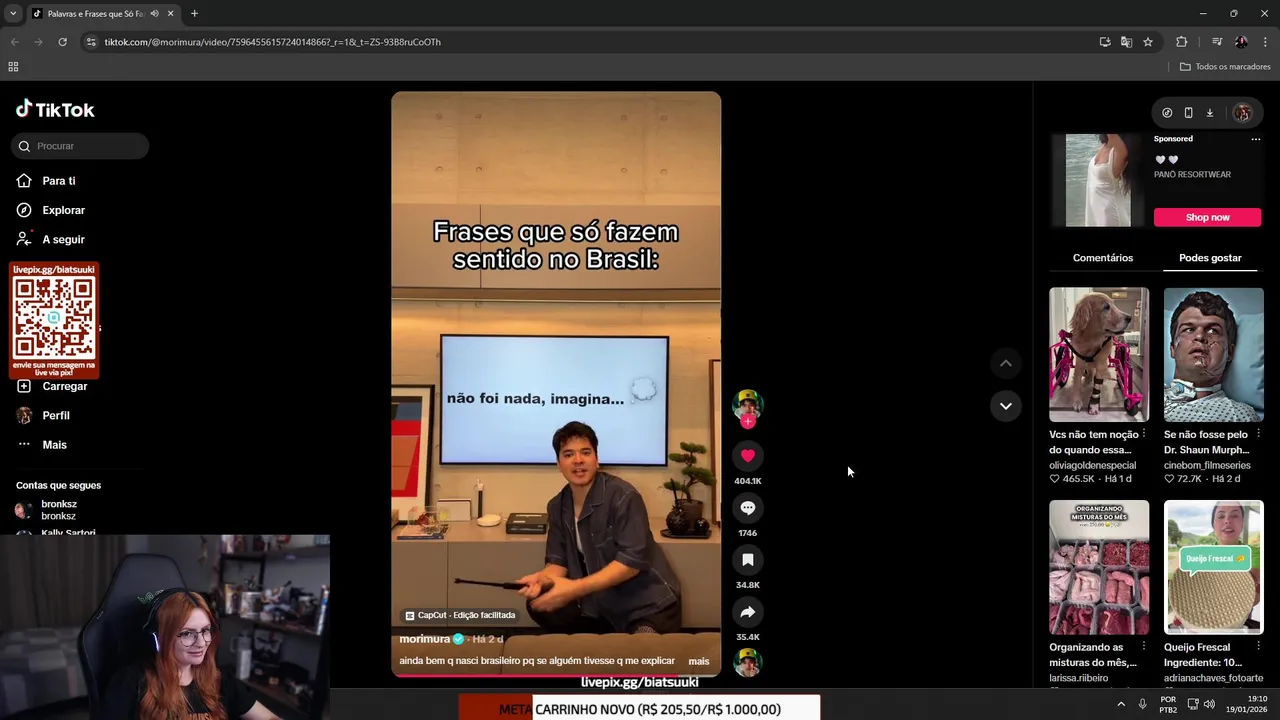Open Google Translate icon in address bar

point(1126,42)
